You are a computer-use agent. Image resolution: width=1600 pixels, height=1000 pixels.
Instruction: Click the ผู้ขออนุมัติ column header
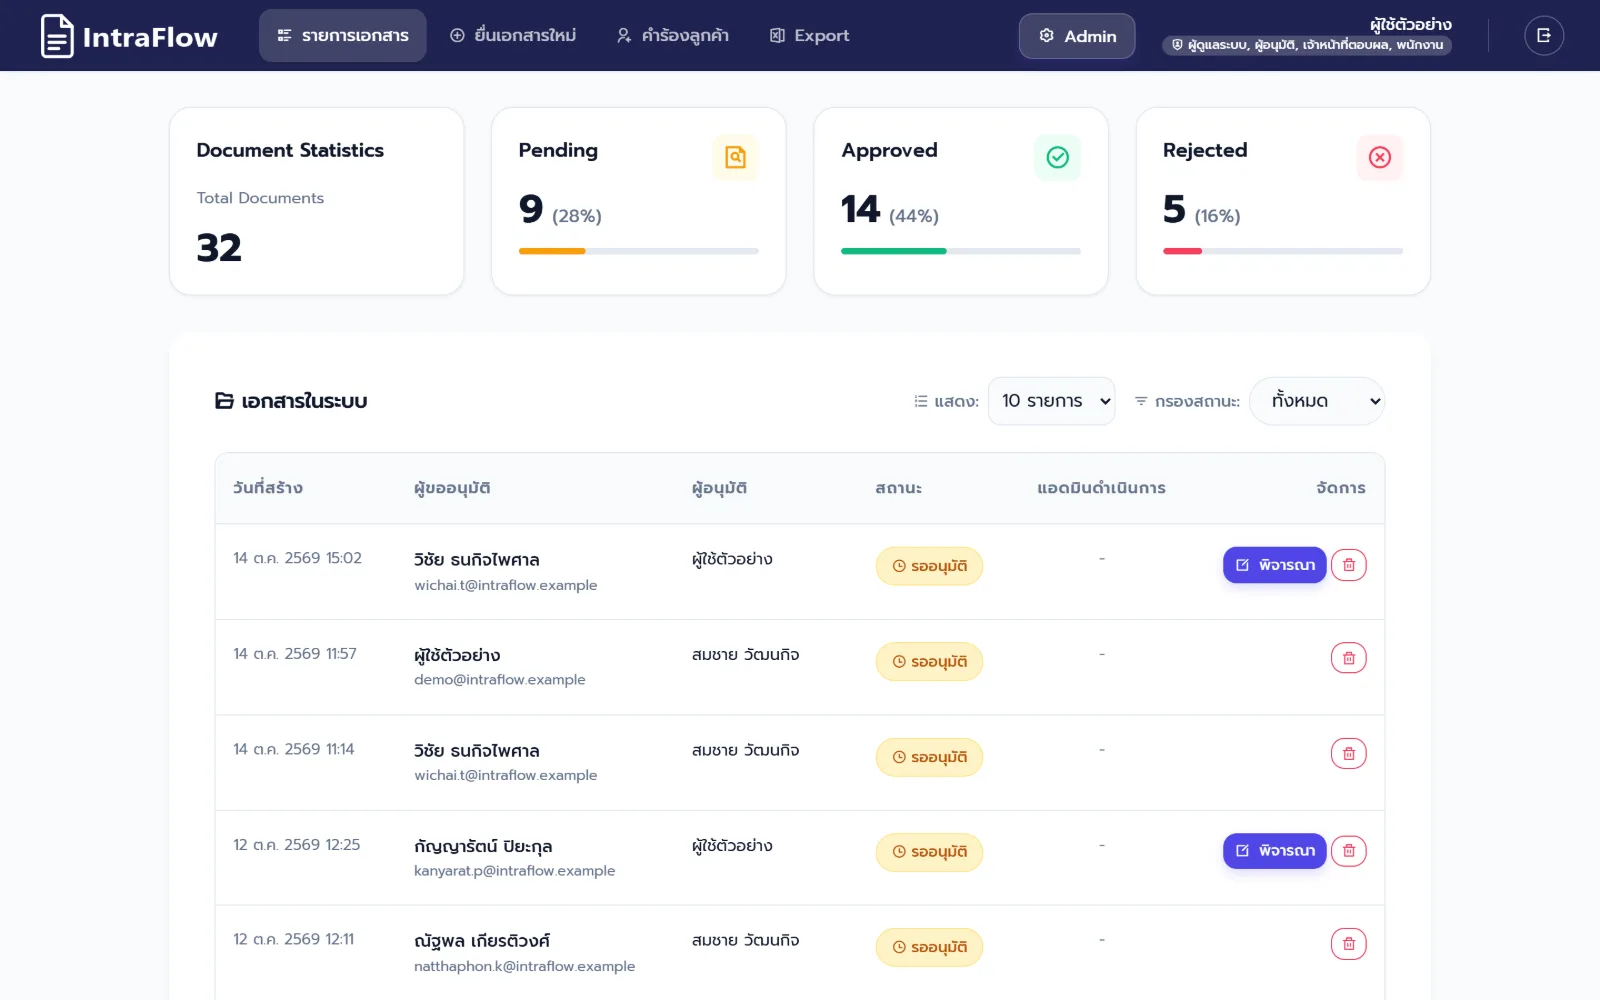tap(452, 488)
